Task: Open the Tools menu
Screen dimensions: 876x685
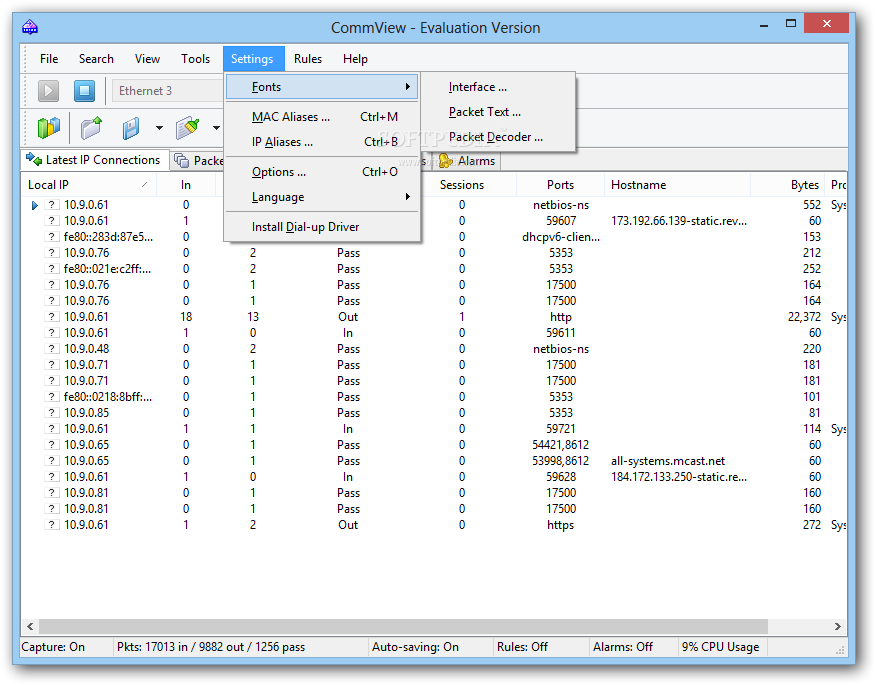Action: (x=196, y=59)
